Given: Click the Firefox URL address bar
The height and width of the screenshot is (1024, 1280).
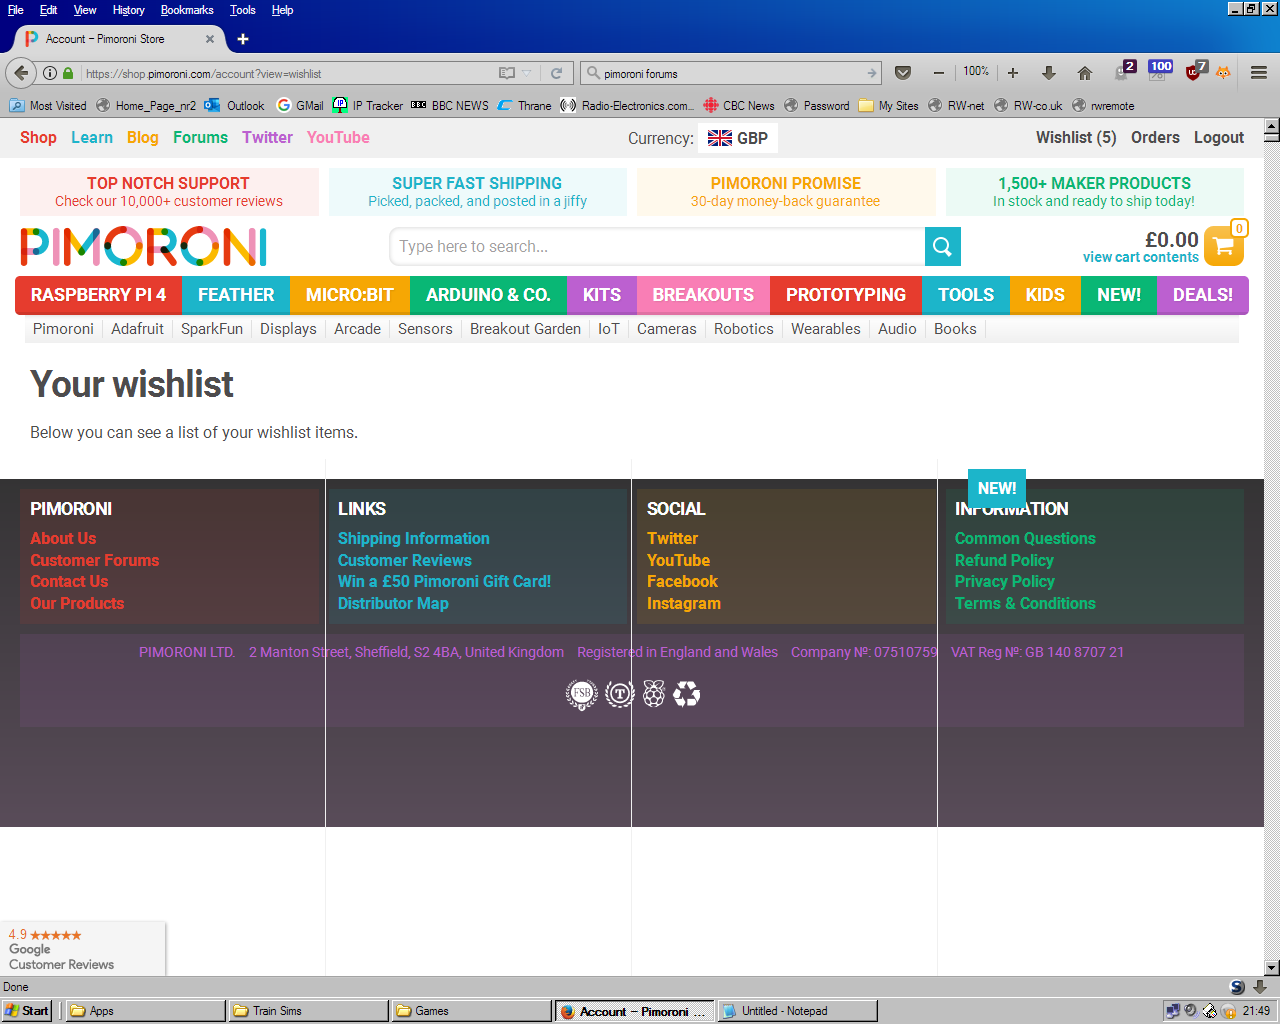Looking at the screenshot, I should pos(290,73).
